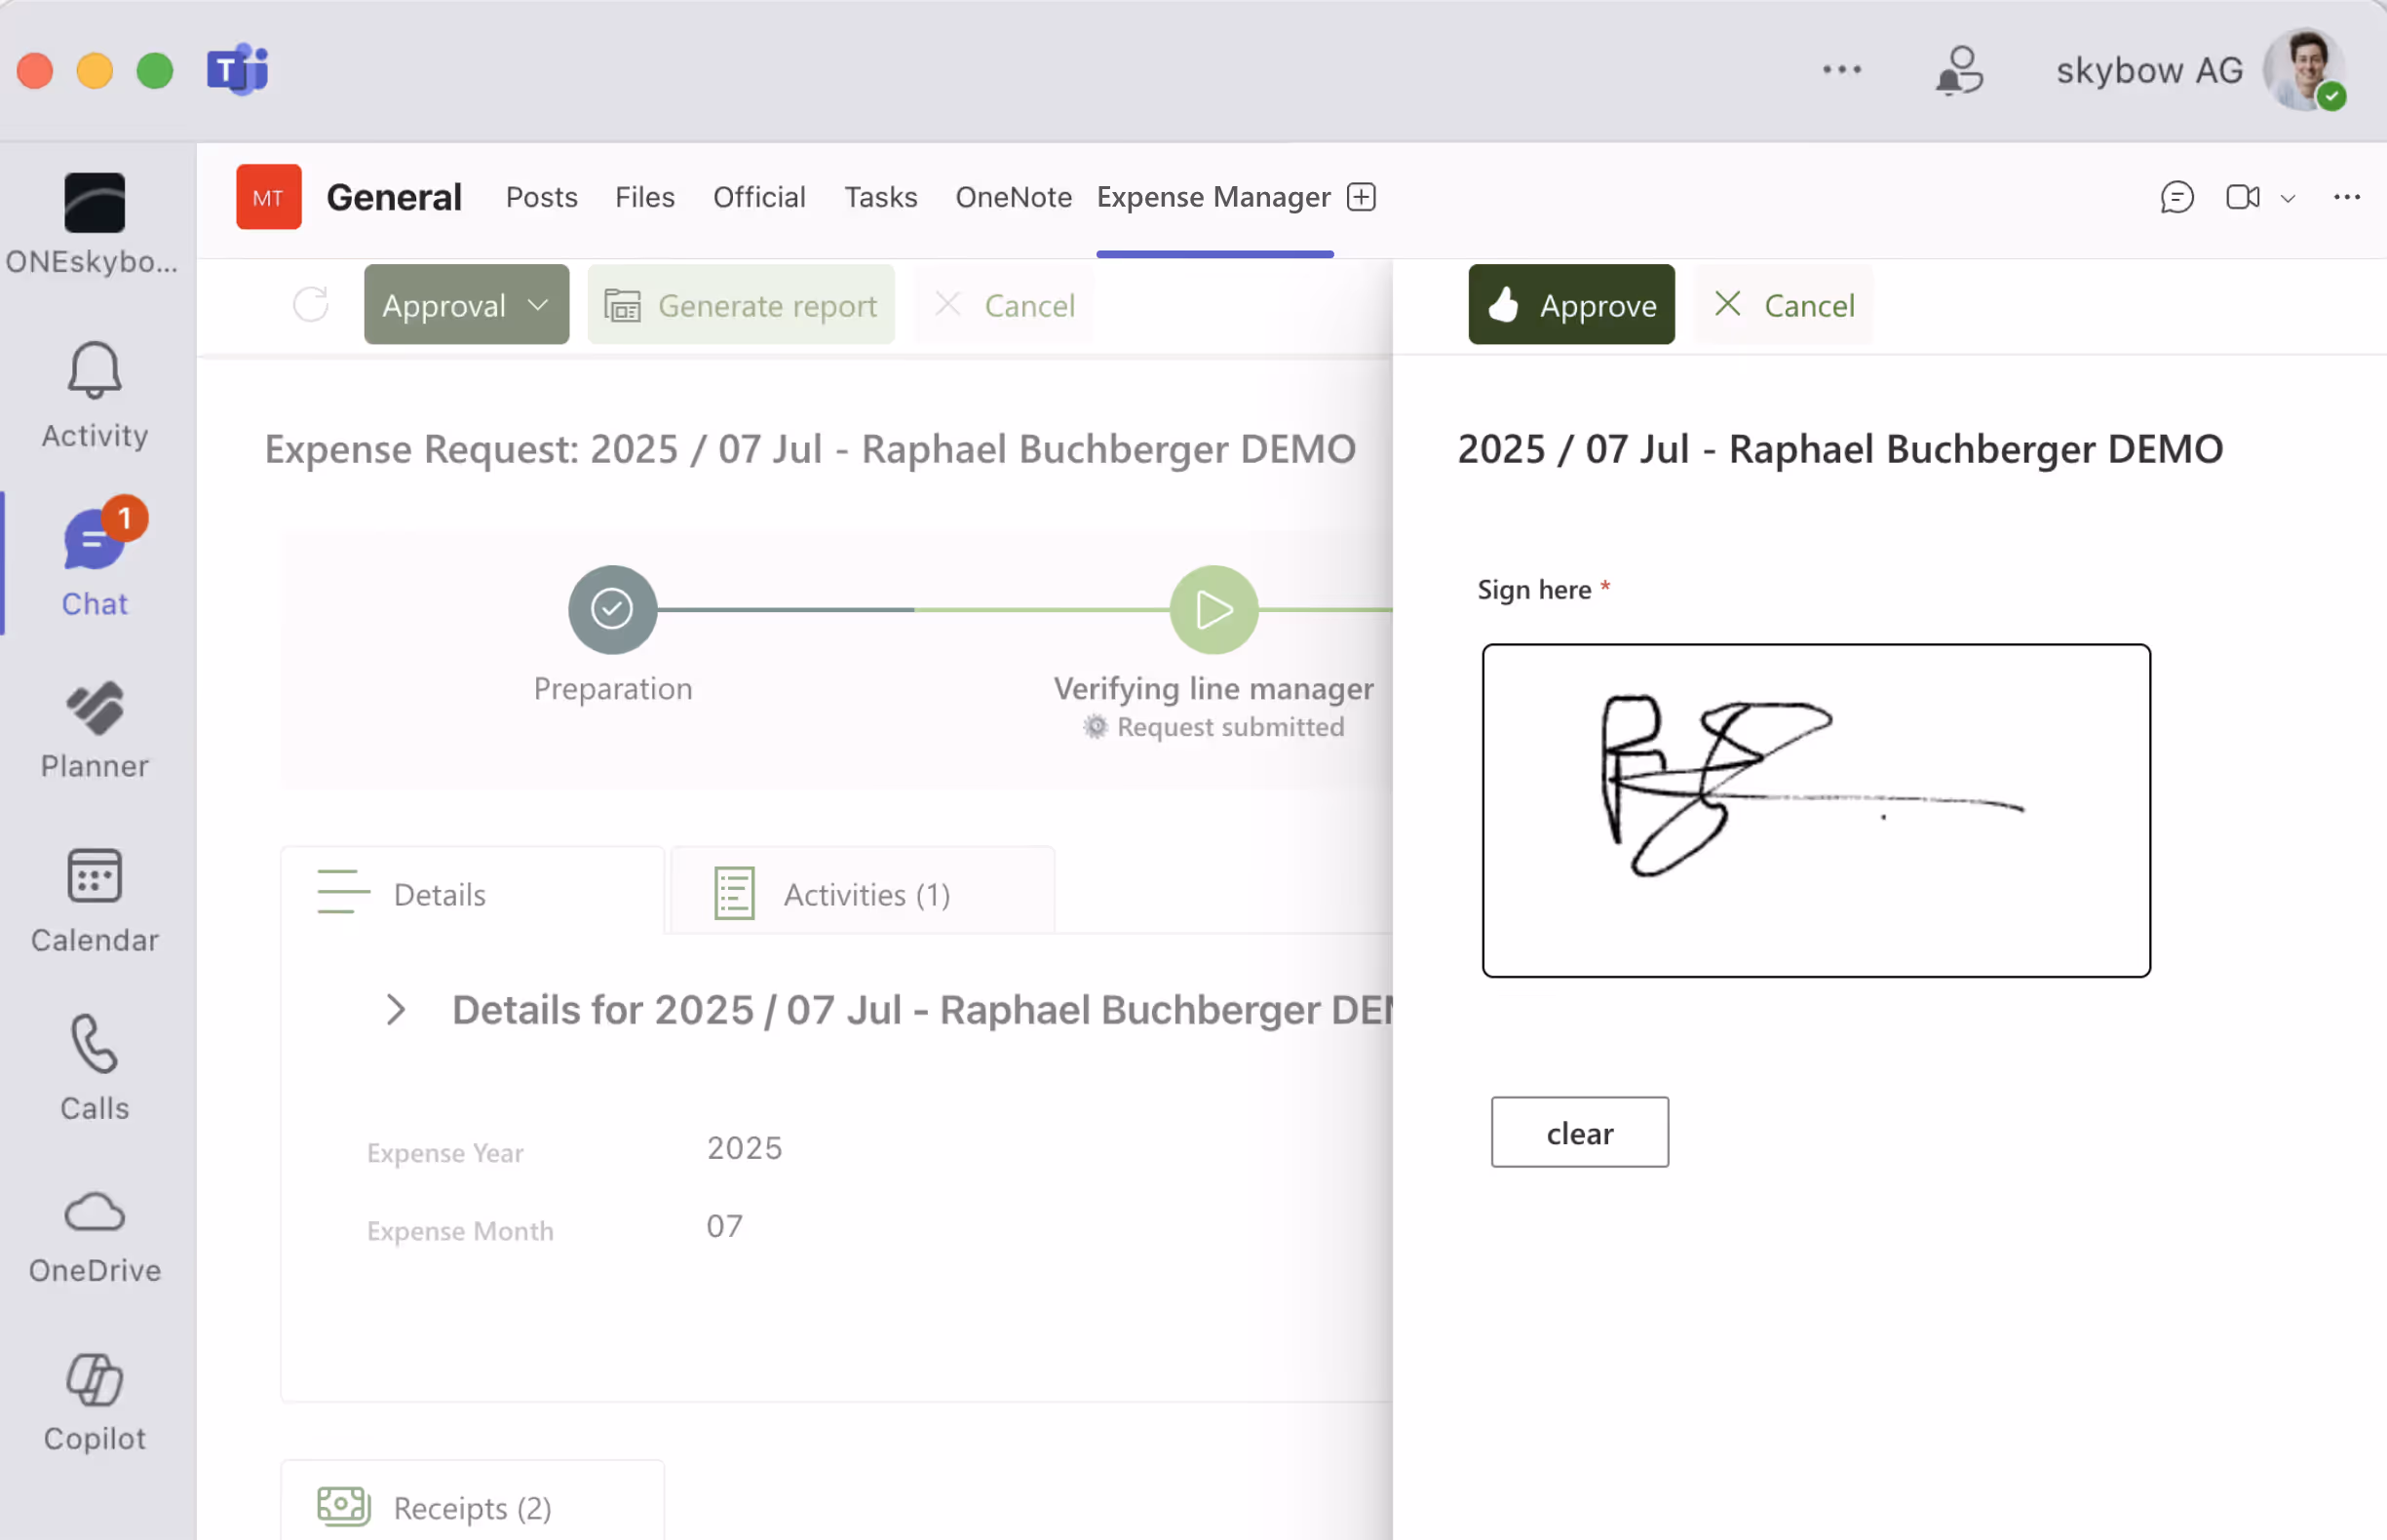This screenshot has height=1540, width=2387.
Task: Open the Calls app
Action: tap(95, 1069)
